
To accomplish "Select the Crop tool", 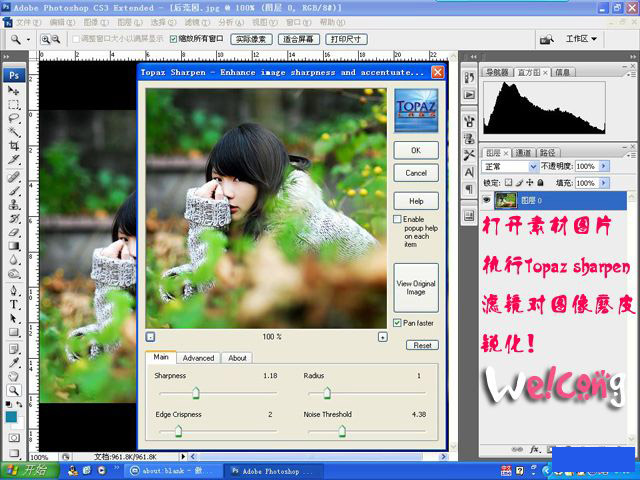I will (13, 146).
